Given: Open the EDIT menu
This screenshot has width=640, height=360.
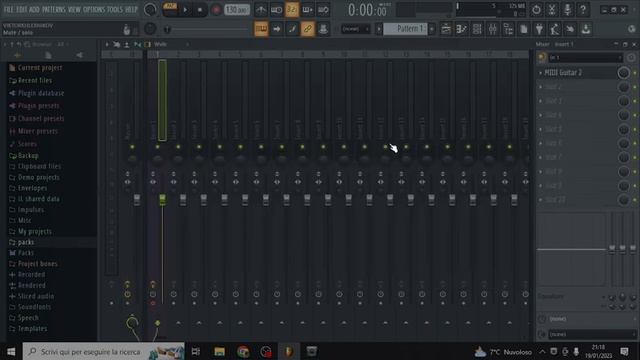Looking at the screenshot, I should tap(21, 9).
